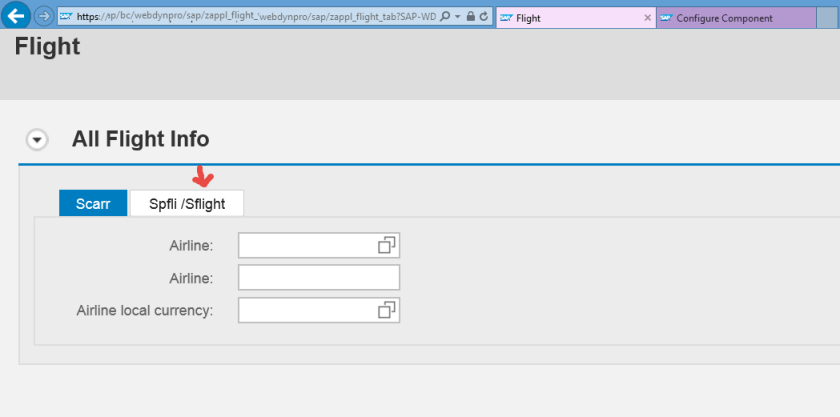The width and height of the screenshot is (840, 417).
Task: Switch to the Flight browser tab
Action: click(575, 18)
